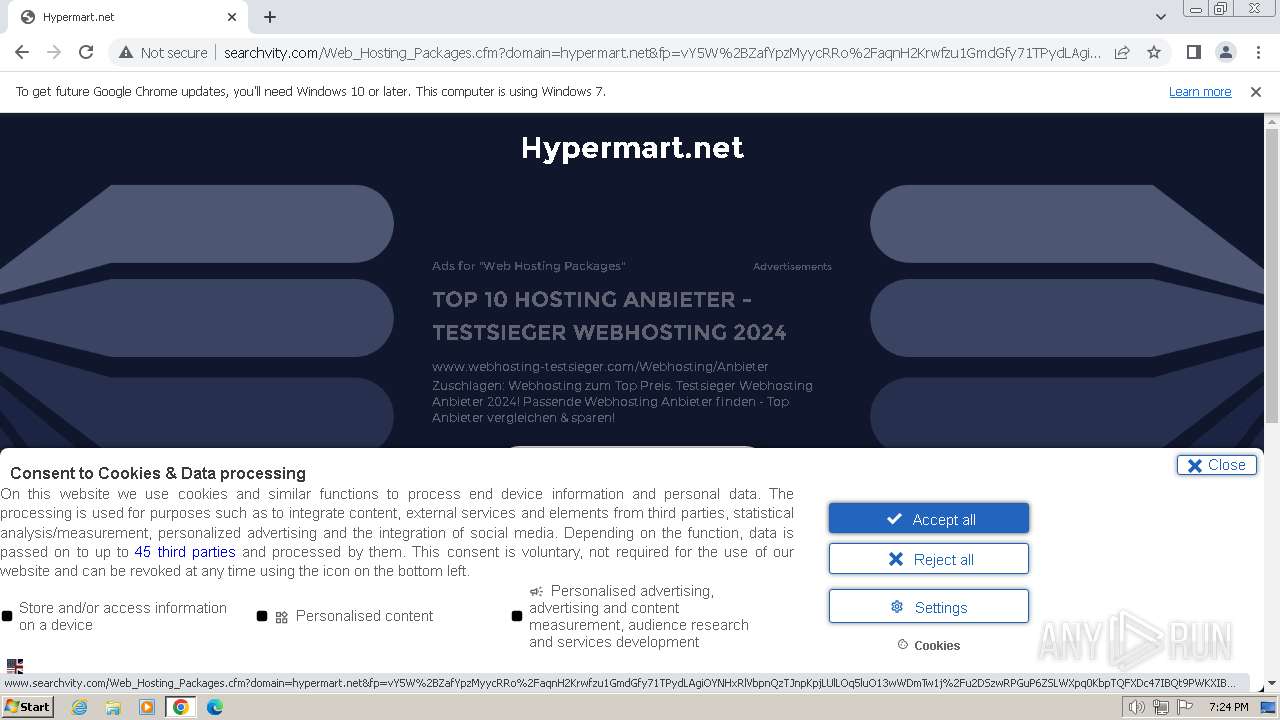Viewport: 1280px width, 720px height.
Task: Open the Windows Start menu
Action: click(27, 707)
